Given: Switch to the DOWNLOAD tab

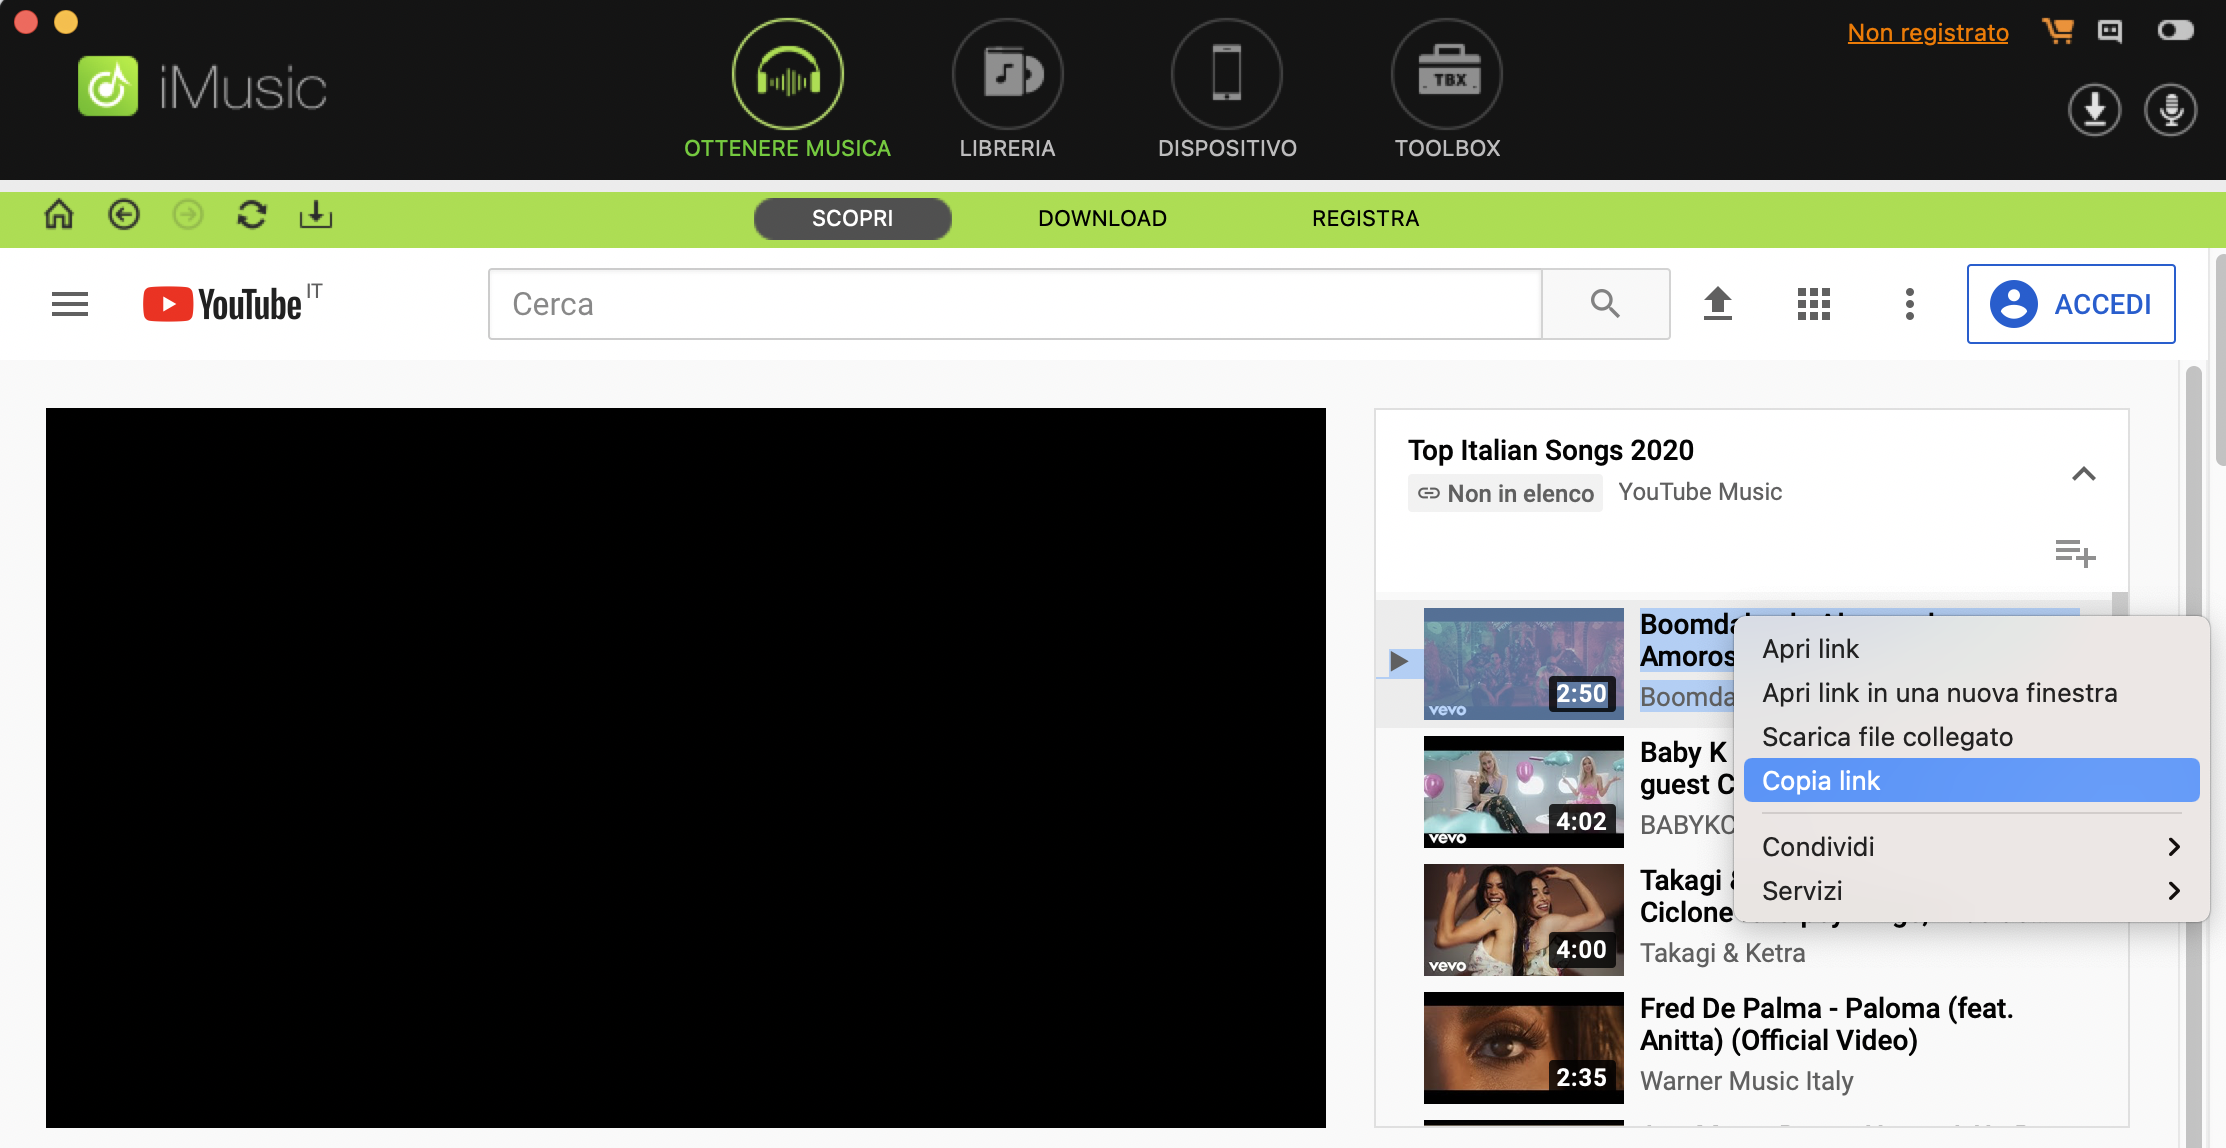Looking at the screenshot, I should (1102, 218).
